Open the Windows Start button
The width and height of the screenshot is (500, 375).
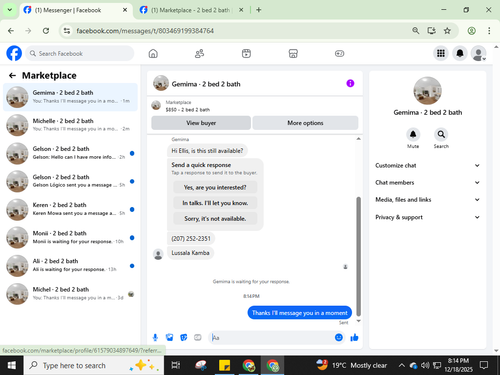pos(11,365)
